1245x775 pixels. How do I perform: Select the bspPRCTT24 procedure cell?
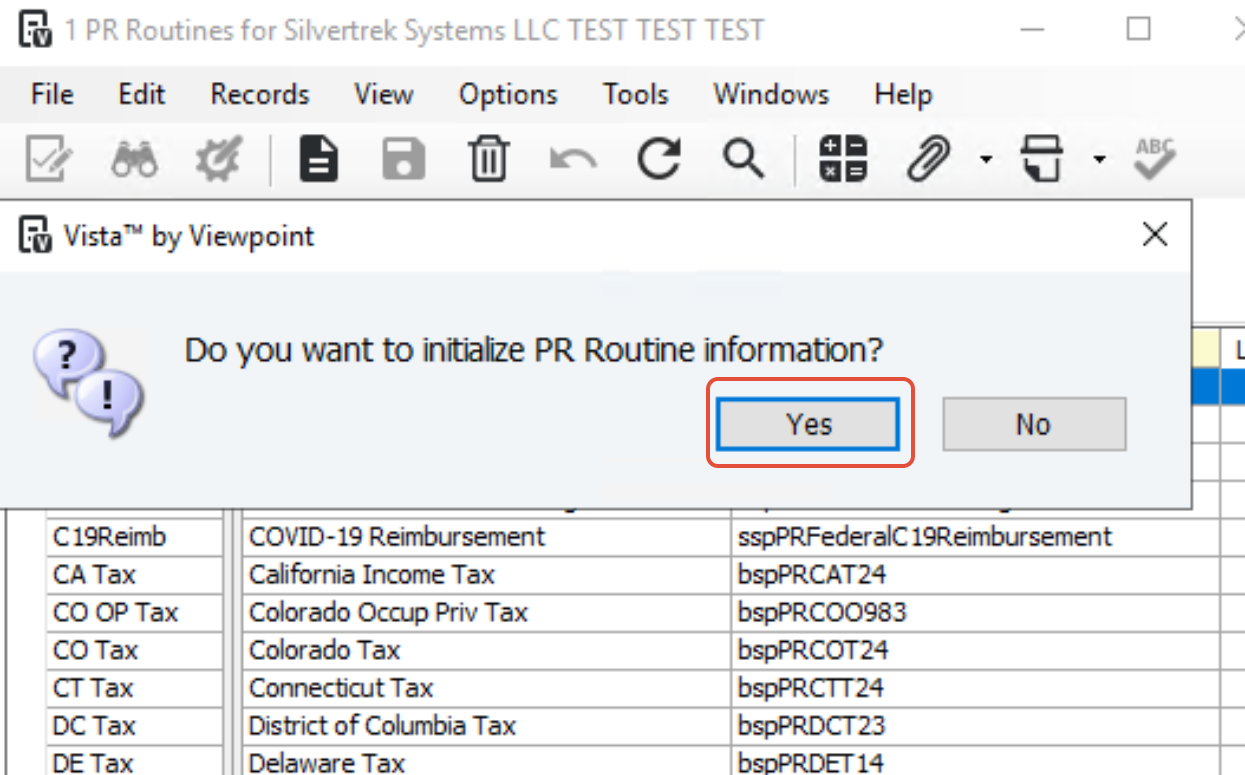click(975, 688)
